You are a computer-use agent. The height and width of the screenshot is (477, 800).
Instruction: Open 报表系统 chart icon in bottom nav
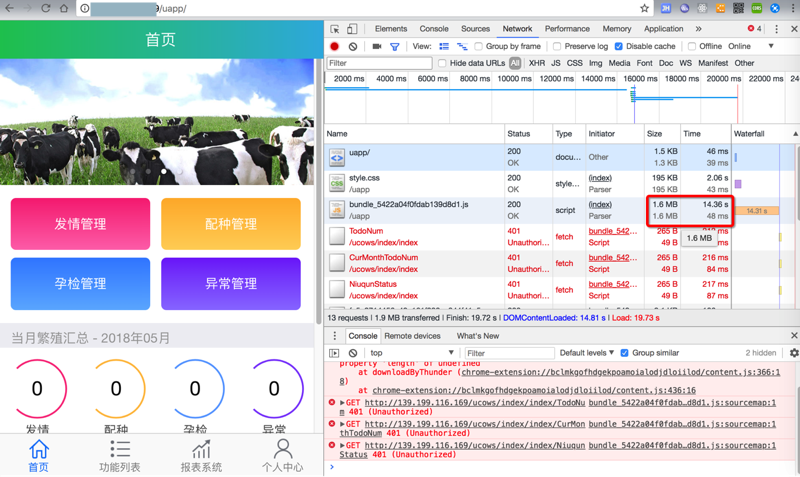201,449
